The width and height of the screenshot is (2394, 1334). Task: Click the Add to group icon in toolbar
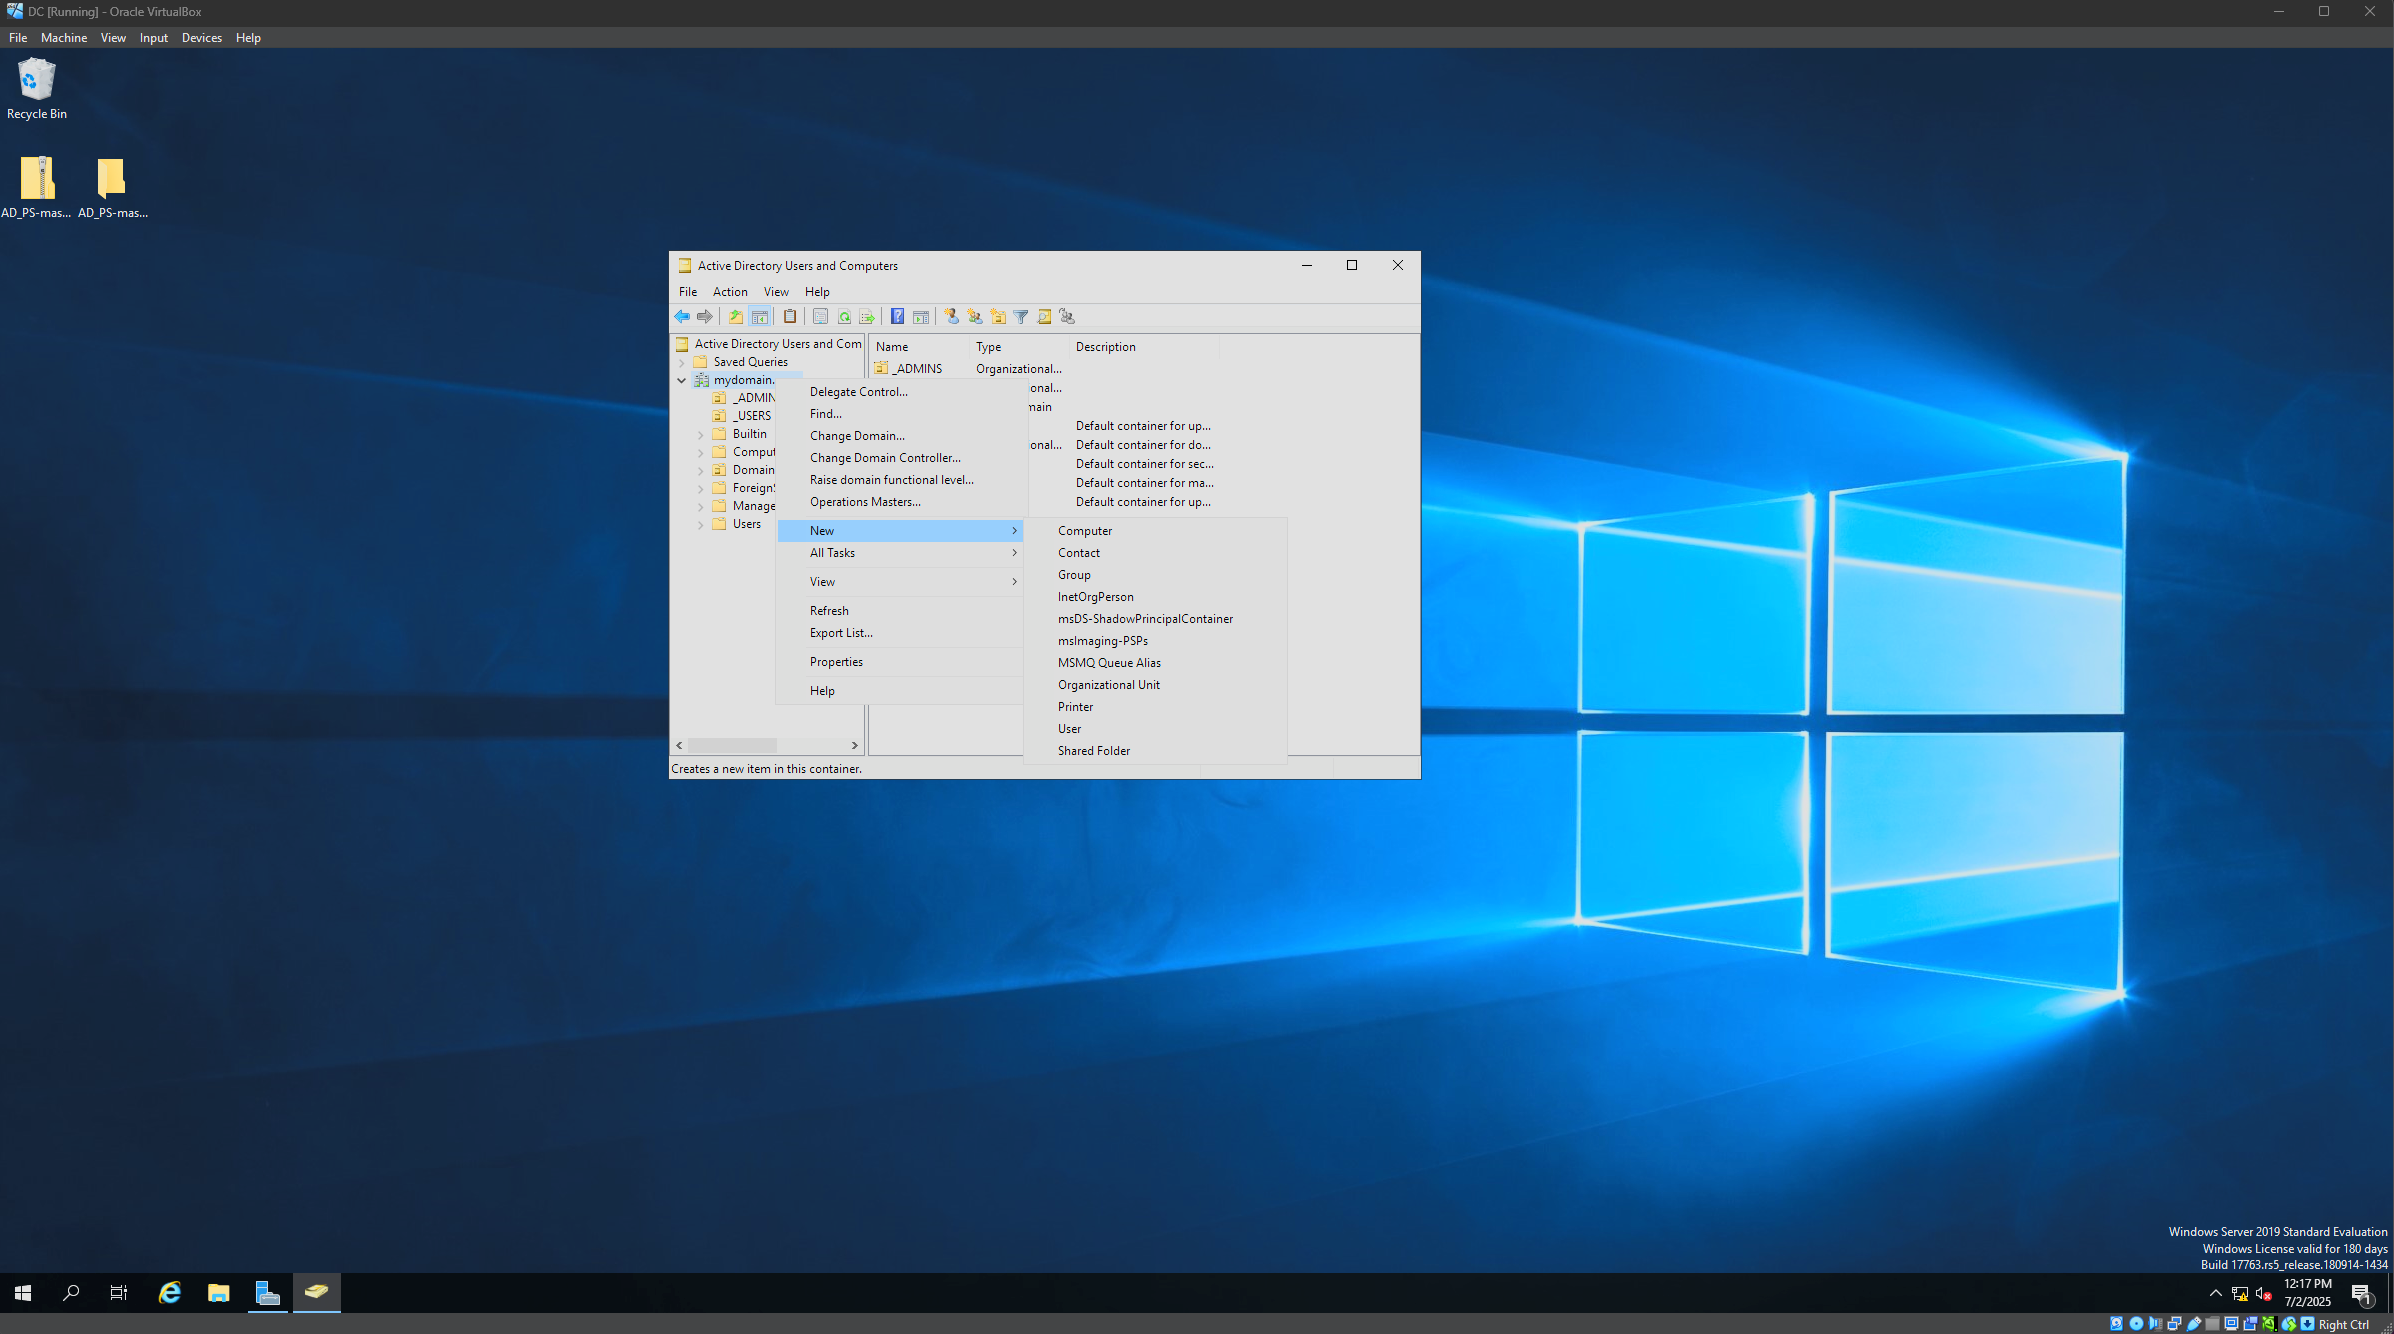[x=1068, y=317]
